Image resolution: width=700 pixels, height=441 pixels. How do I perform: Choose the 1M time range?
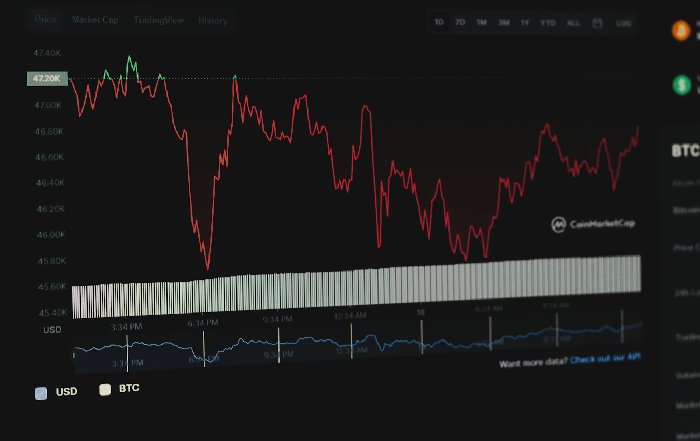tap(481, 22)
